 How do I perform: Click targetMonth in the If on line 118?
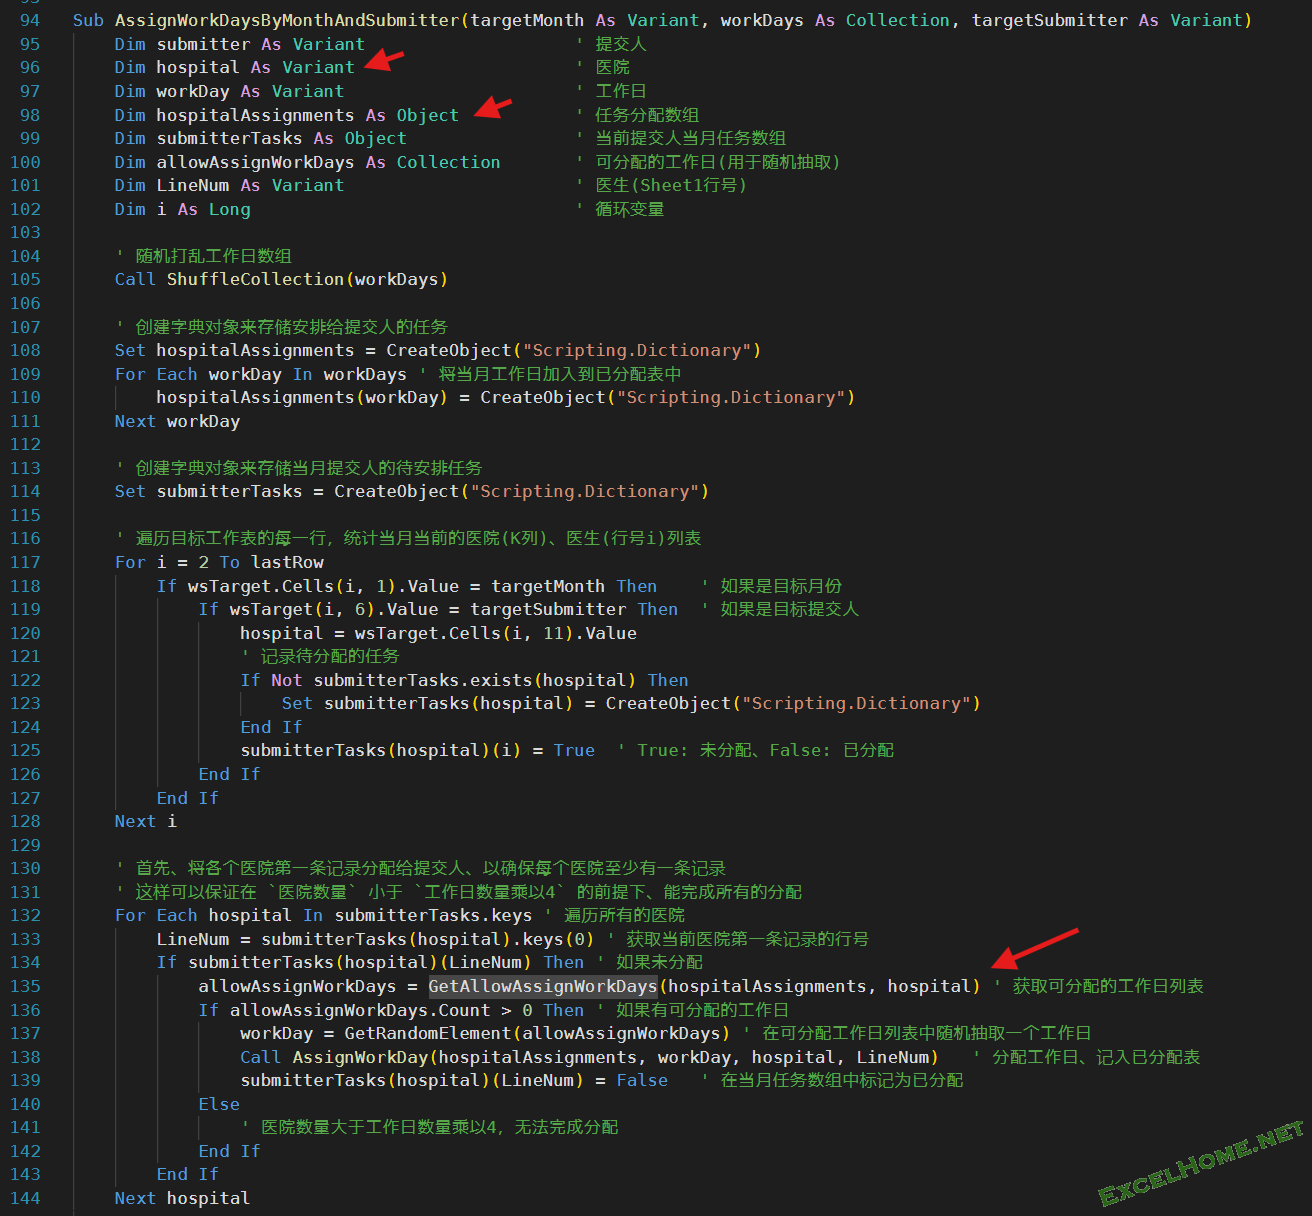pyautogui.click(x=548, y=586)
